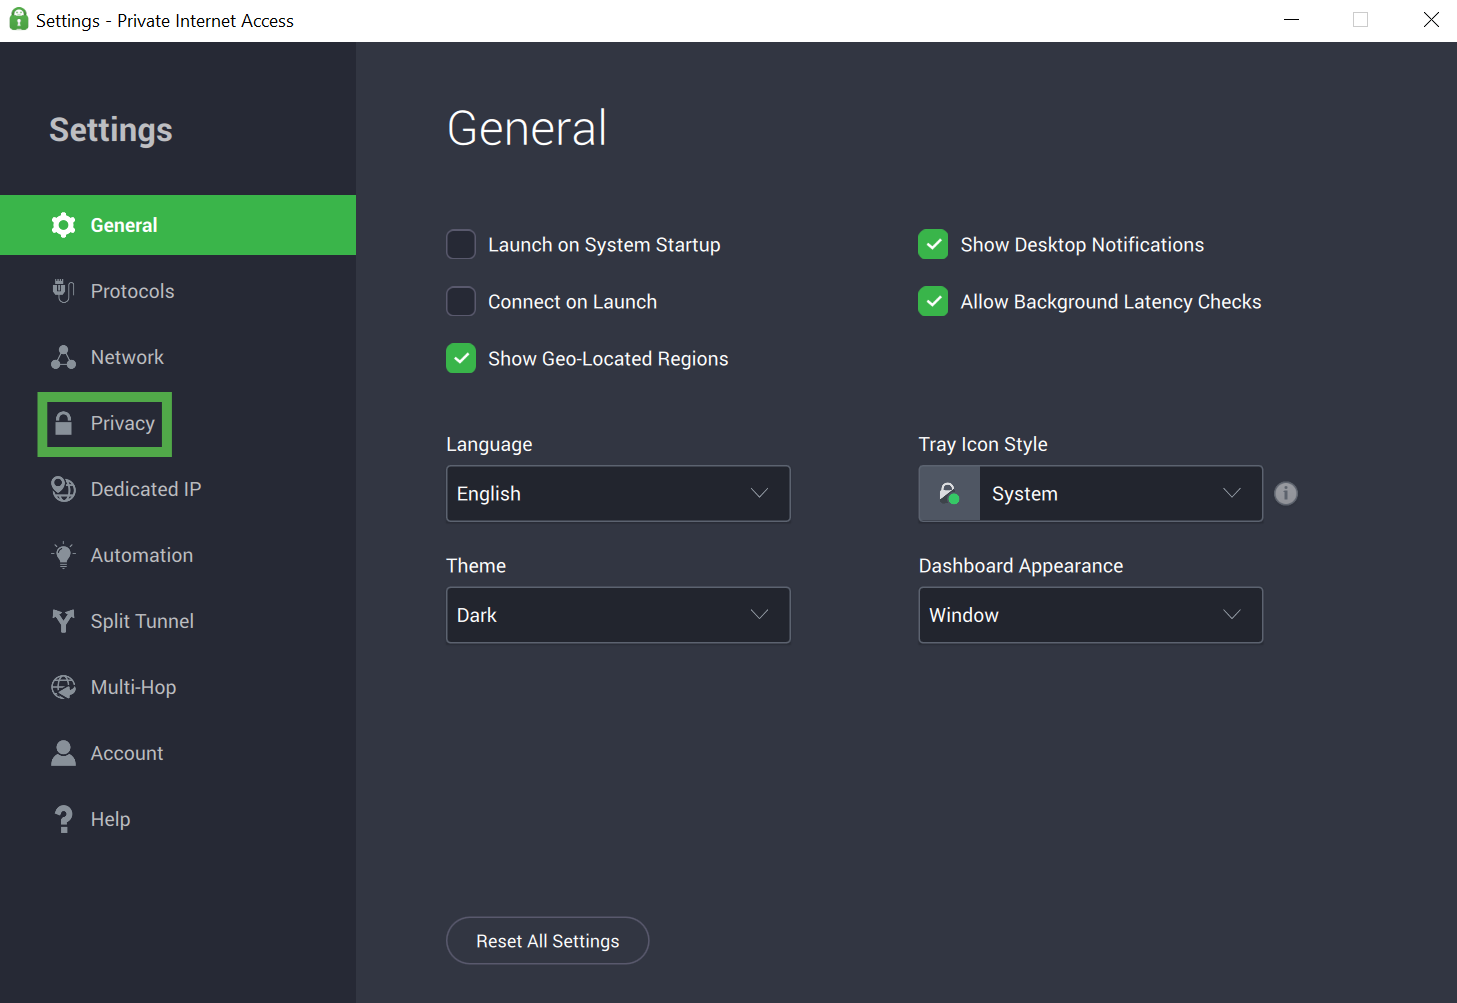Click the PIA lock icon in title bar
The image size is (1457, 1003).
point(18,19)
